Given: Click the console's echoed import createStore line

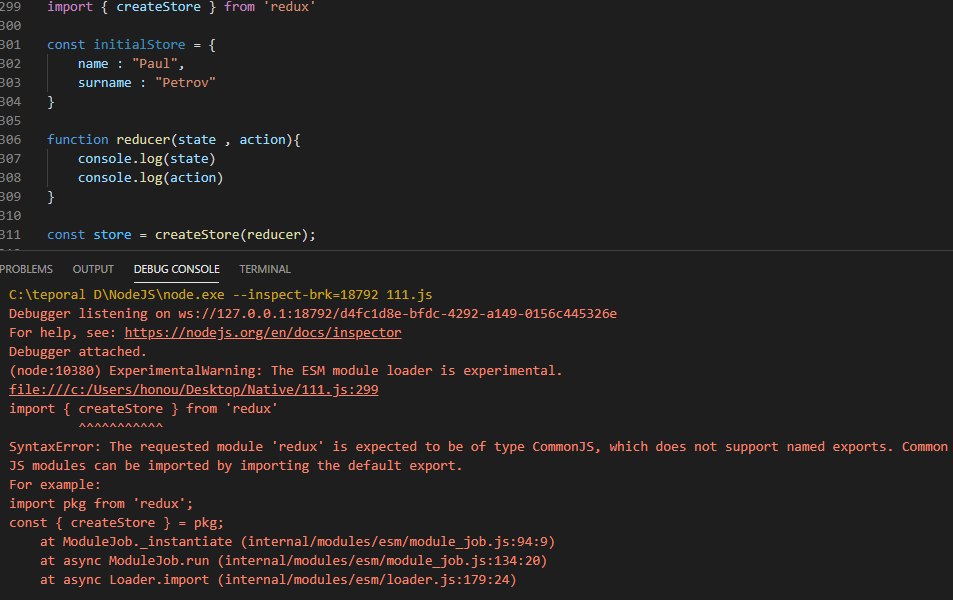Looking at the screenshot, I should click(143, 409).
